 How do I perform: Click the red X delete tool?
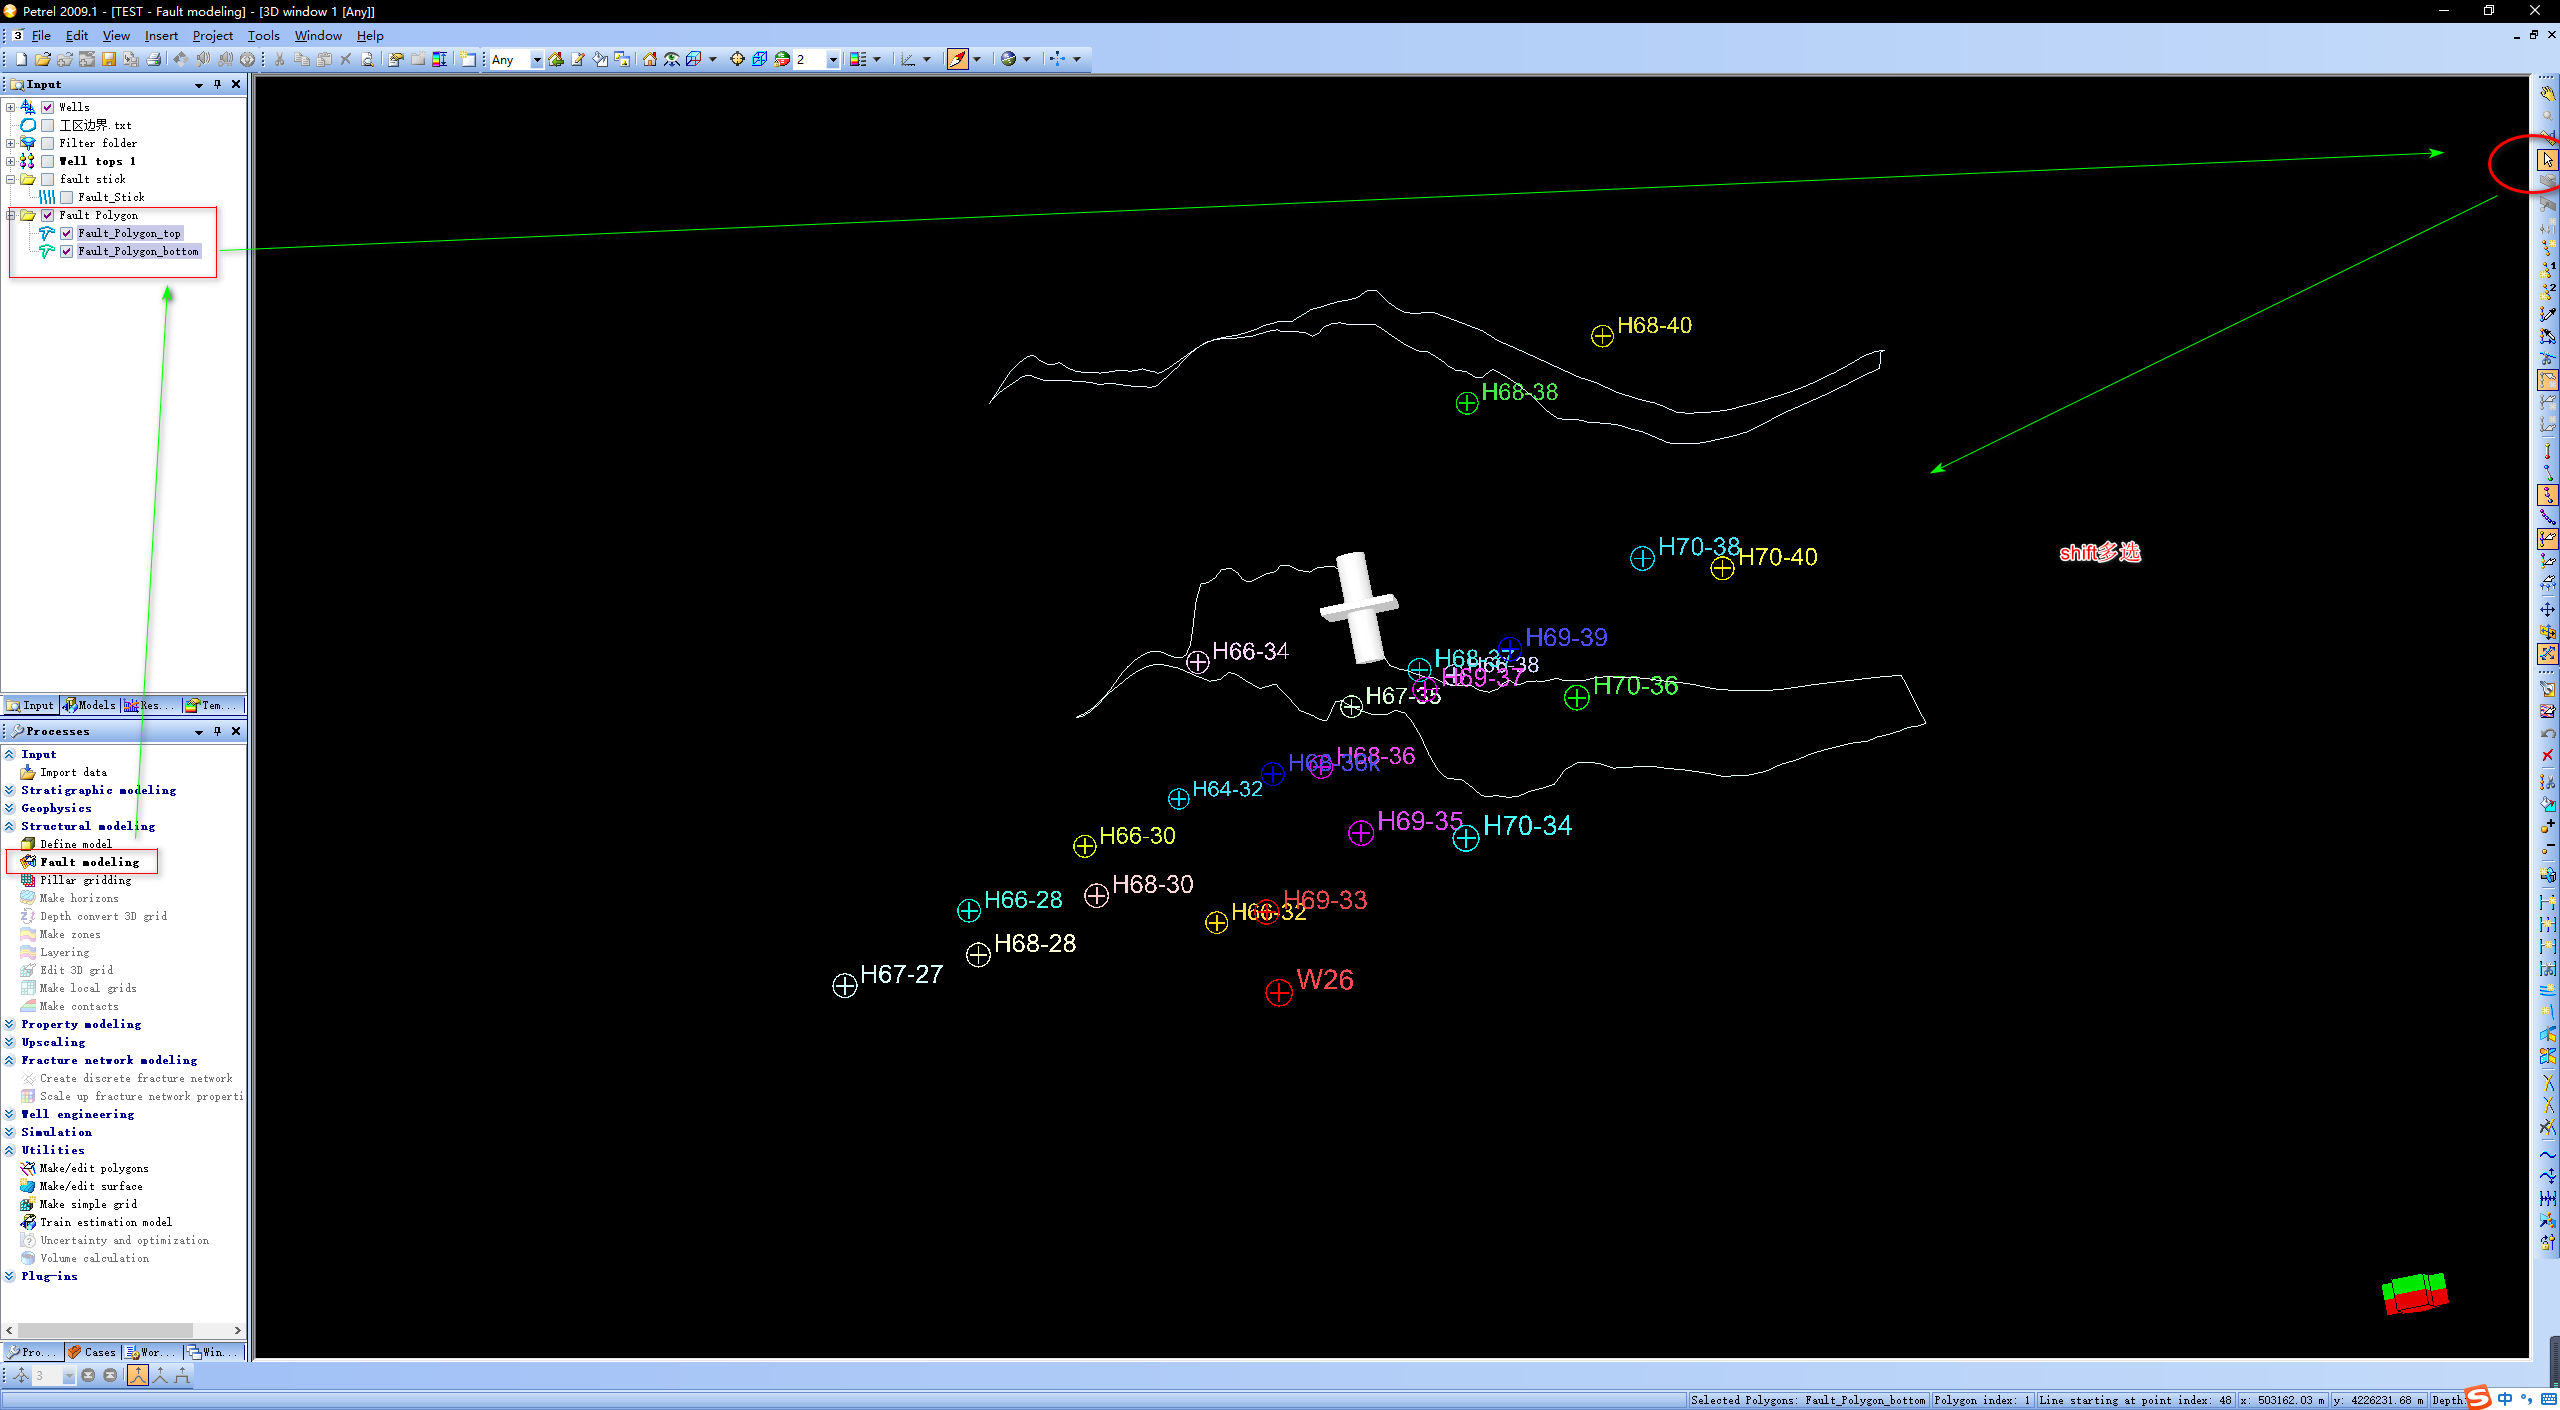[x=2547, y=756]
